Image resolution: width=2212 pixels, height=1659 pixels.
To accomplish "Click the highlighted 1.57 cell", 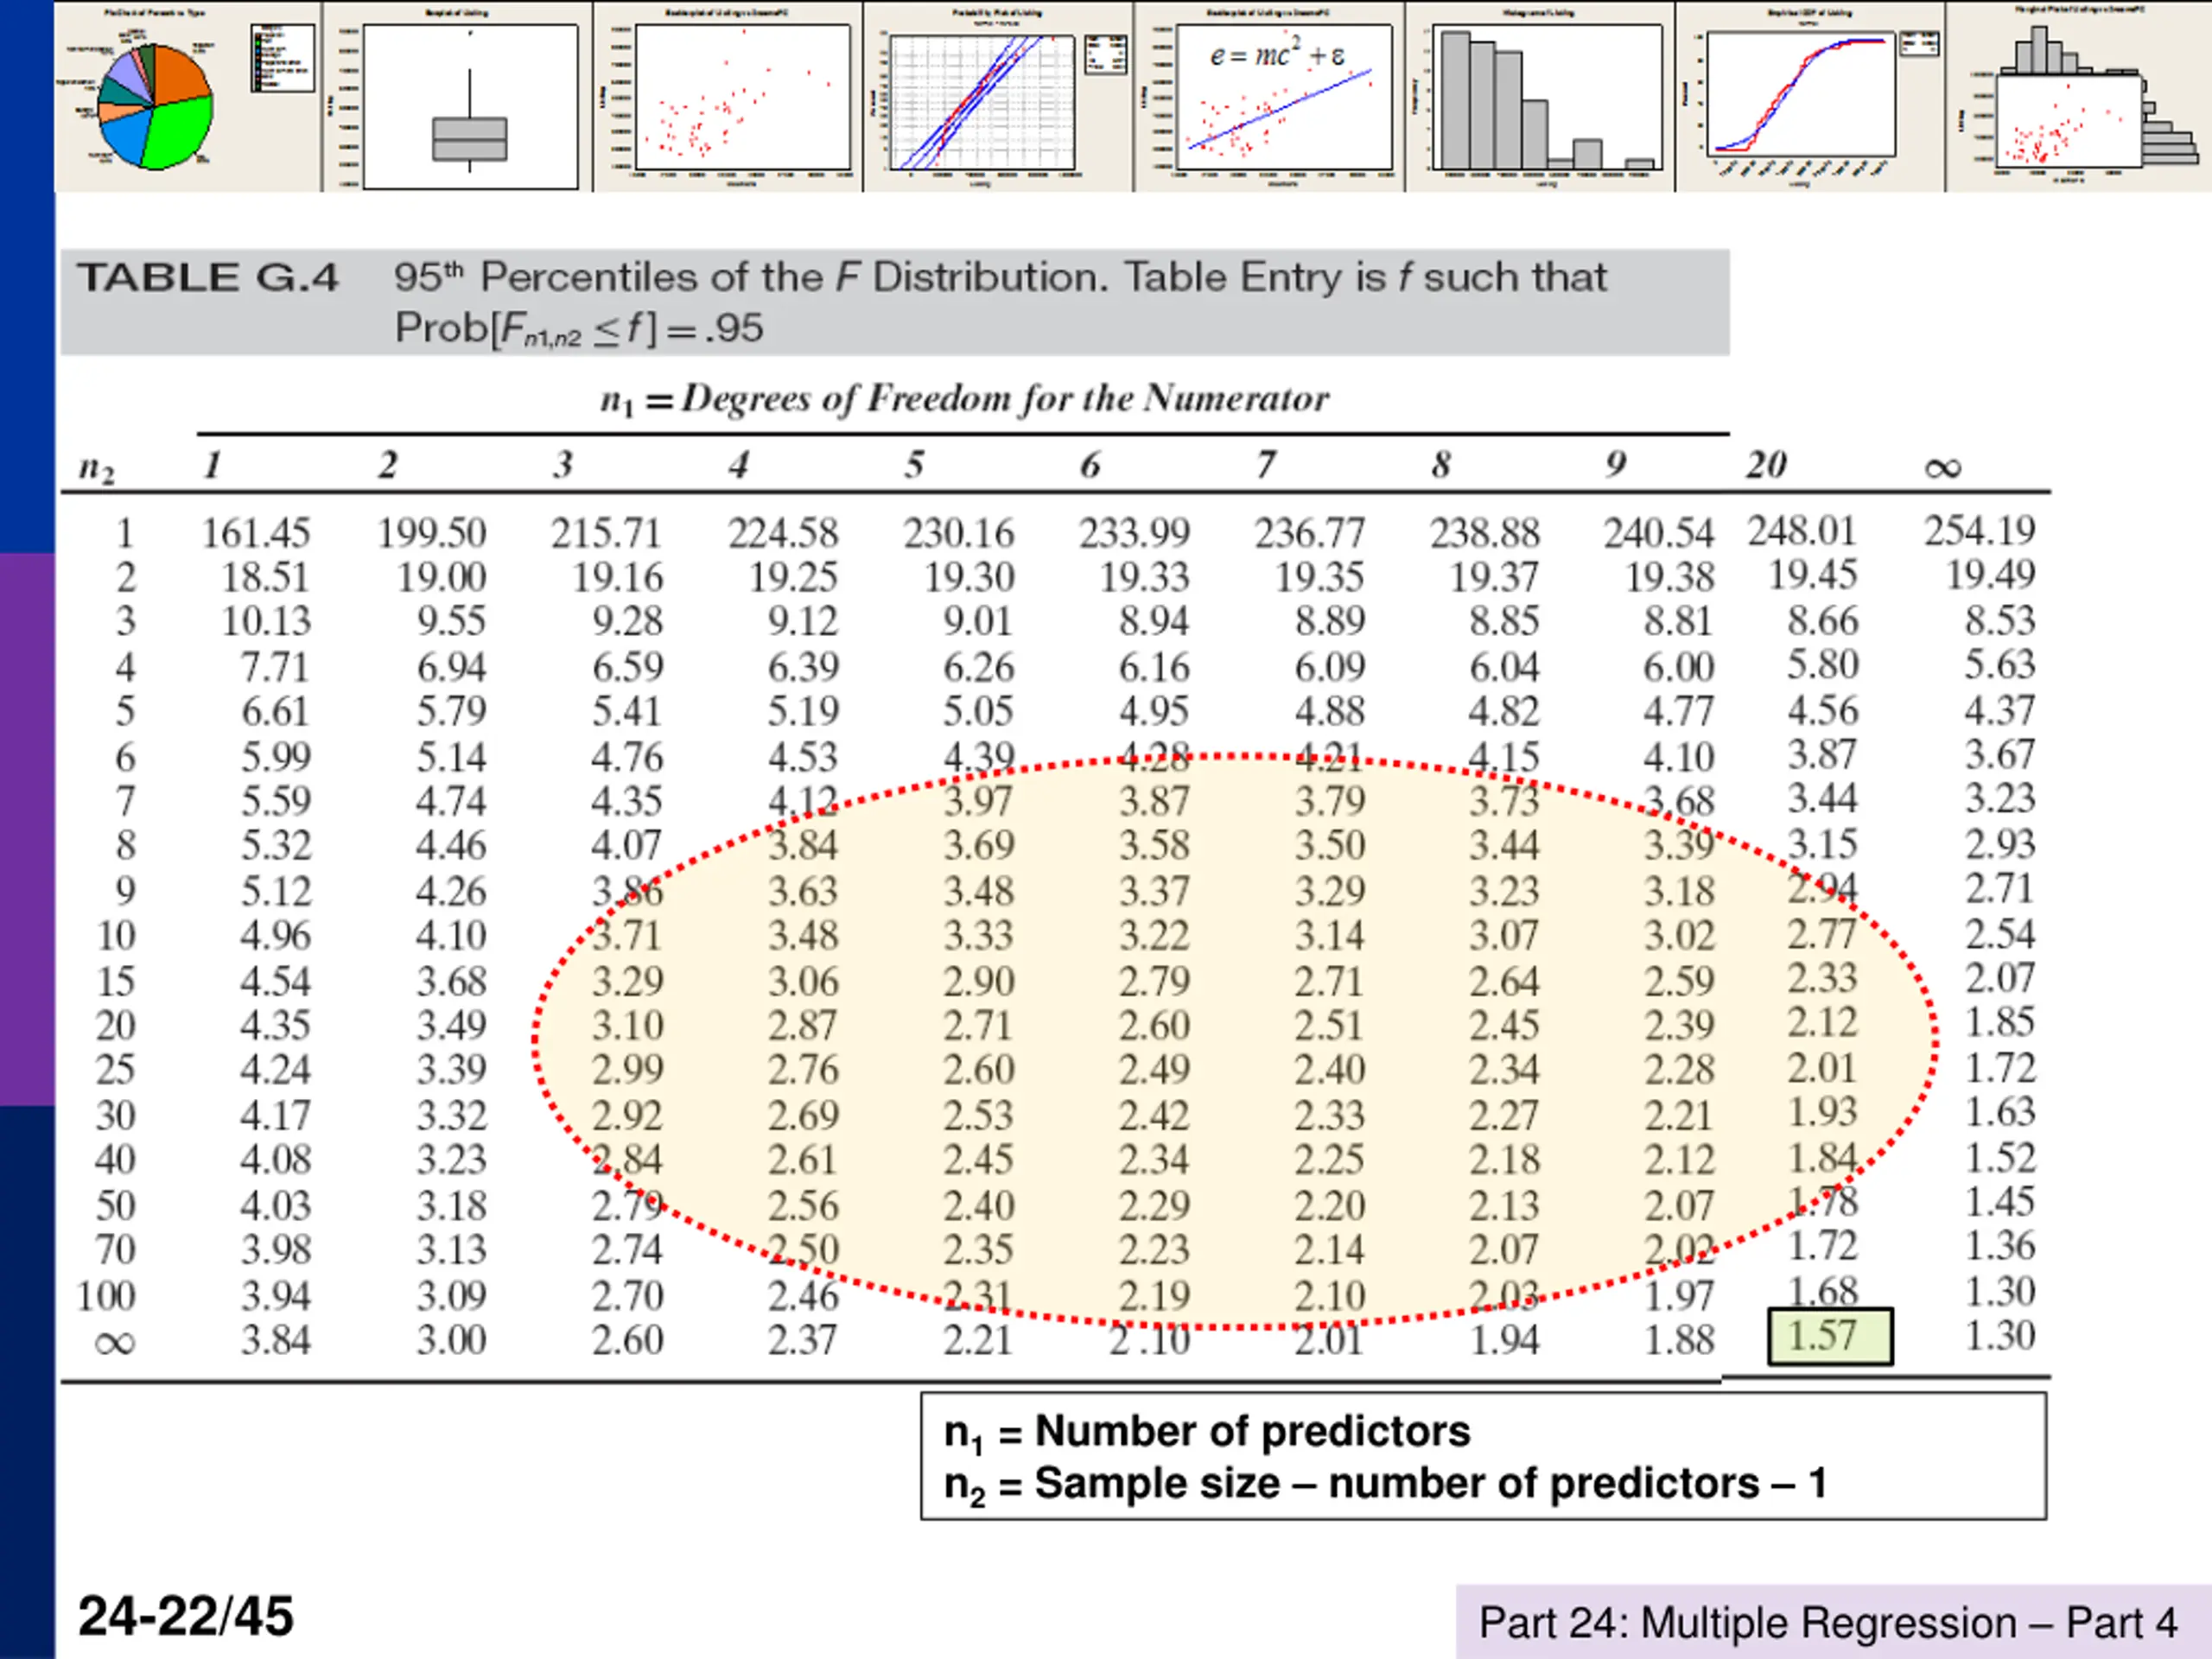I will [1830, 1337].
